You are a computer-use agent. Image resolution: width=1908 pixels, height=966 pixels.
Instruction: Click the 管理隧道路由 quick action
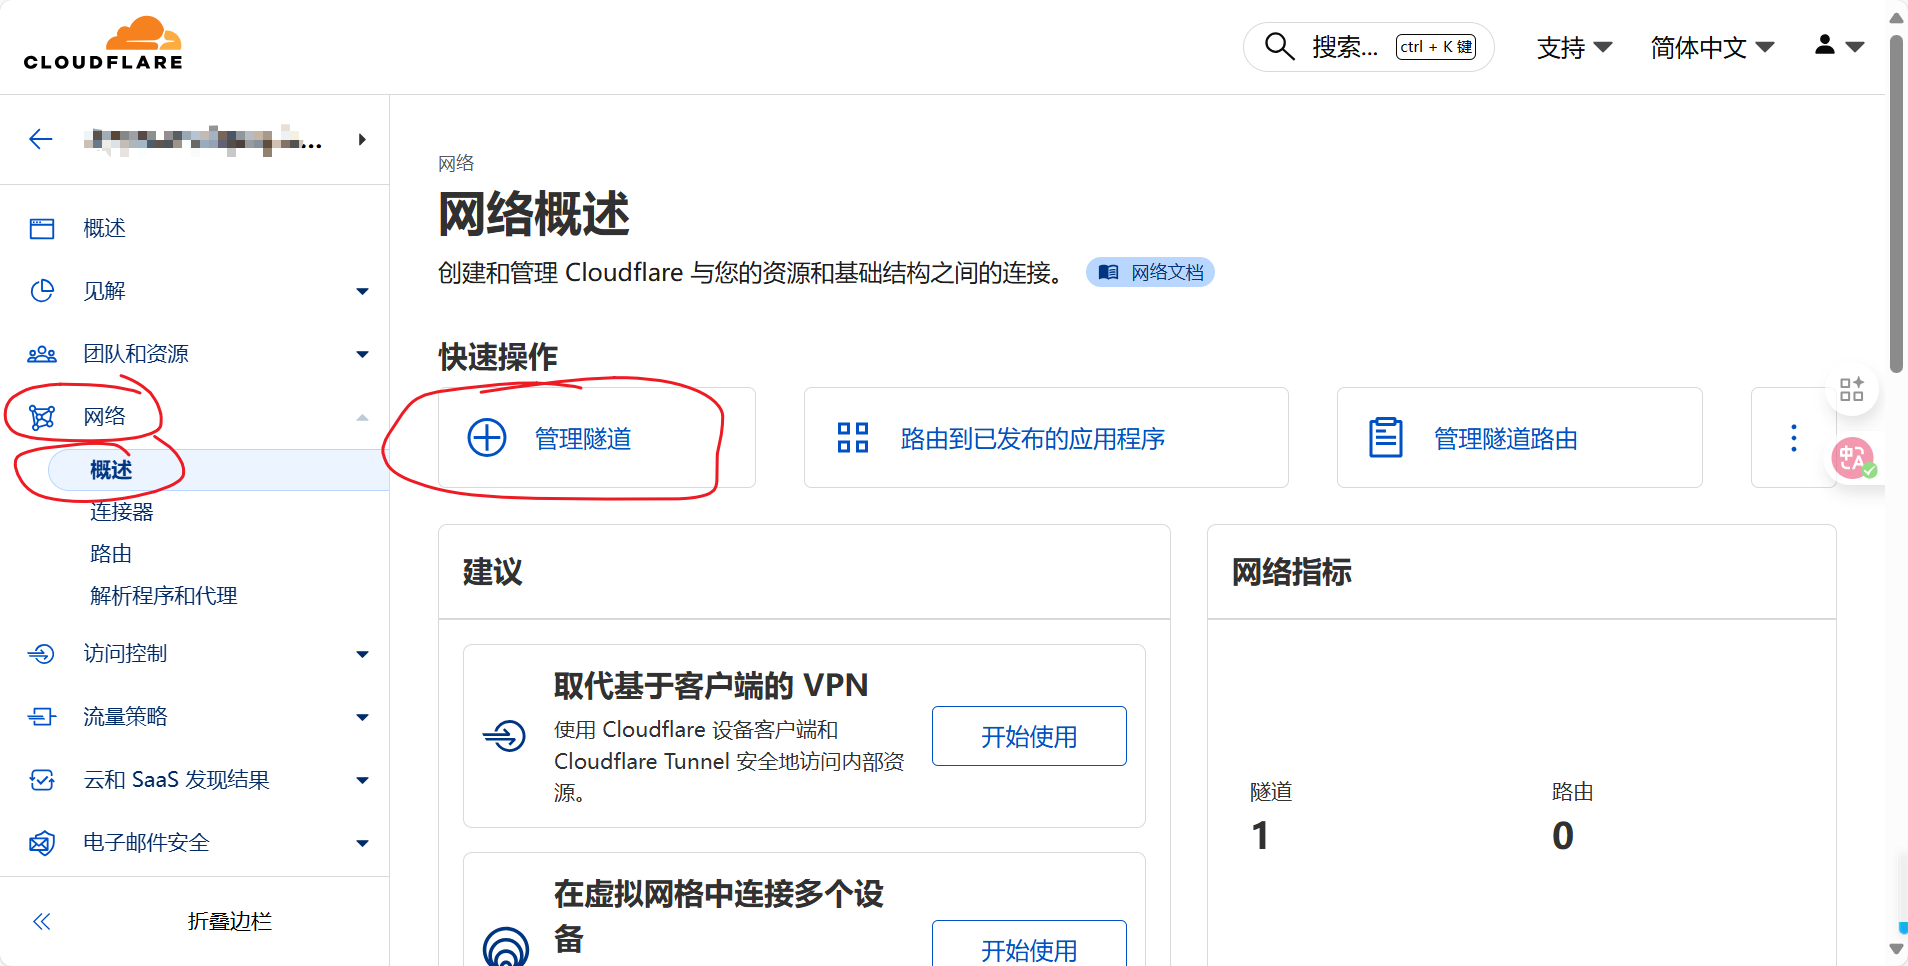(1520, 438)
